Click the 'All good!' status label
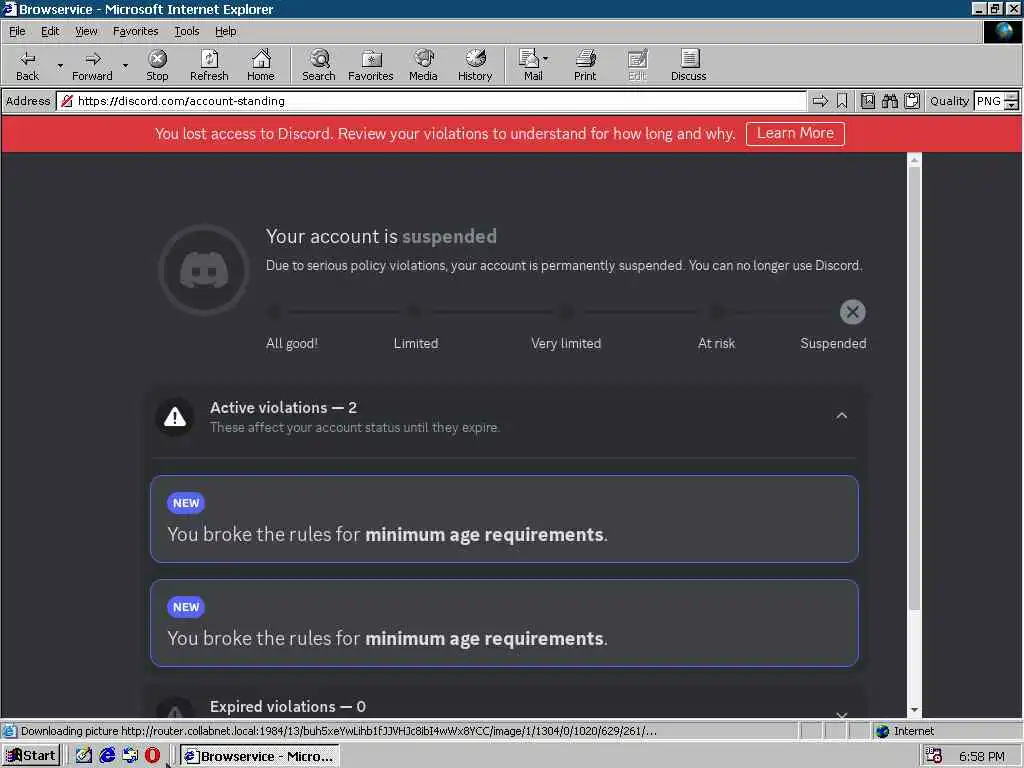 coord(291,344)
